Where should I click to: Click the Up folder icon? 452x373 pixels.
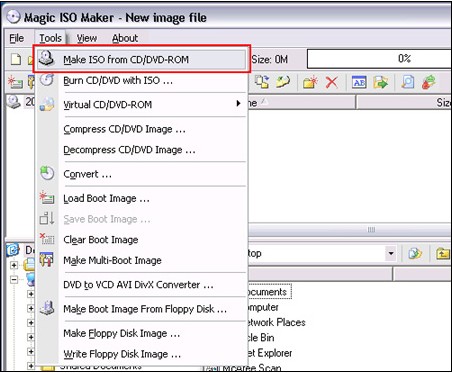(443, 254)
